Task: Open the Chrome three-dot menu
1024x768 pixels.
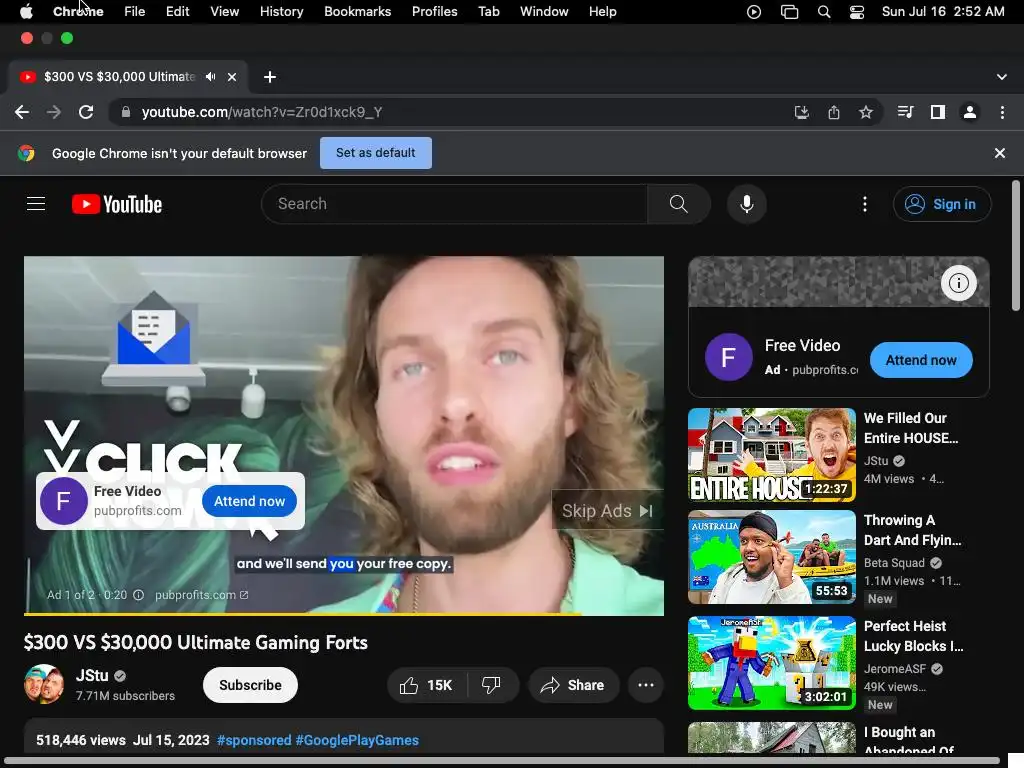Action: (x=1002, y=112)
